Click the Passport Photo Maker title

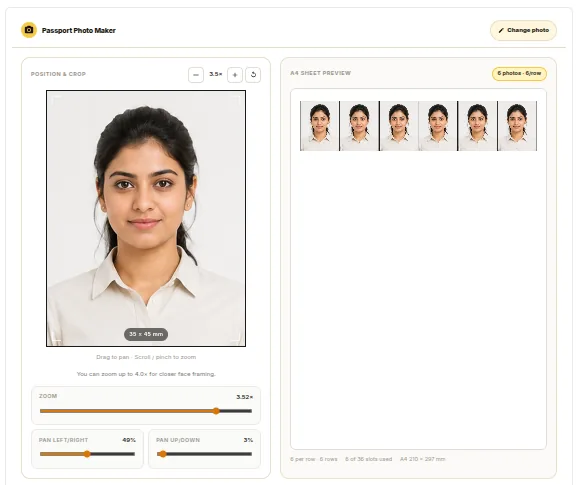point(79,31)
